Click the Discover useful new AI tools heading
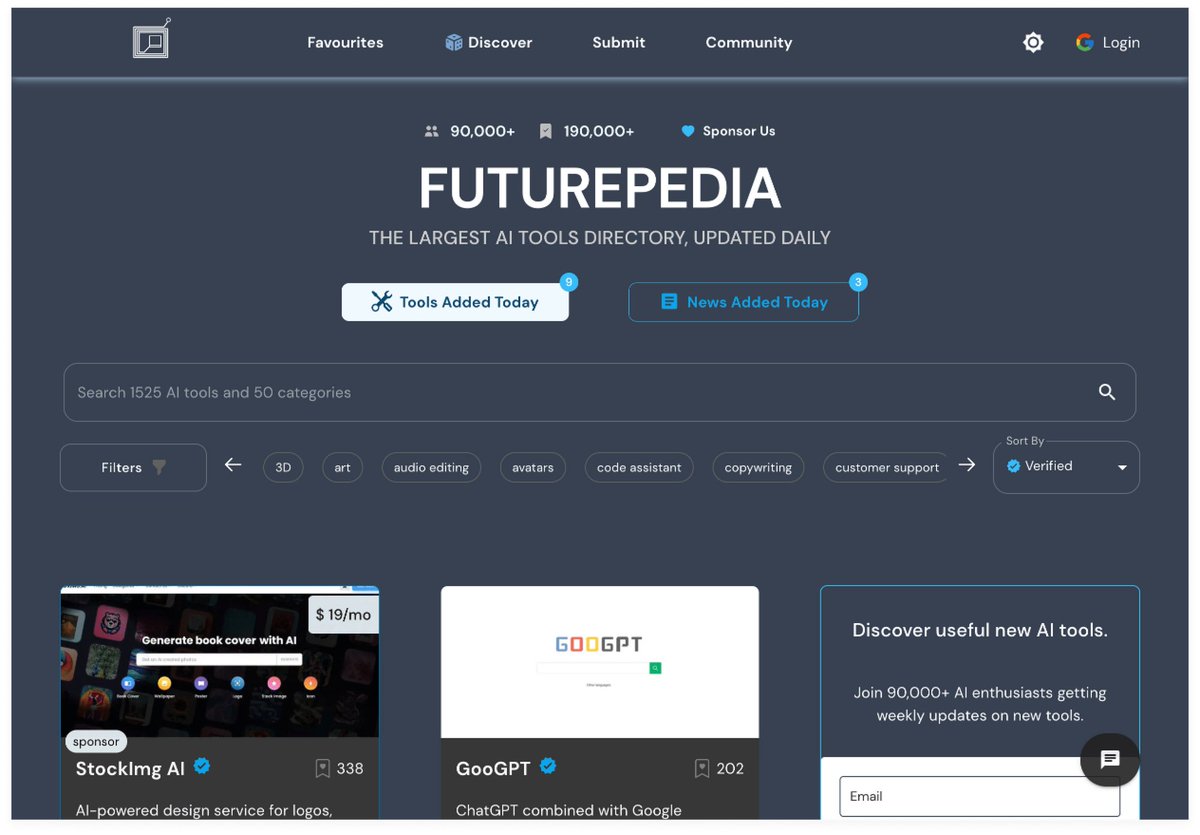Screen dimensions: 1200x835 pos(980,630)
